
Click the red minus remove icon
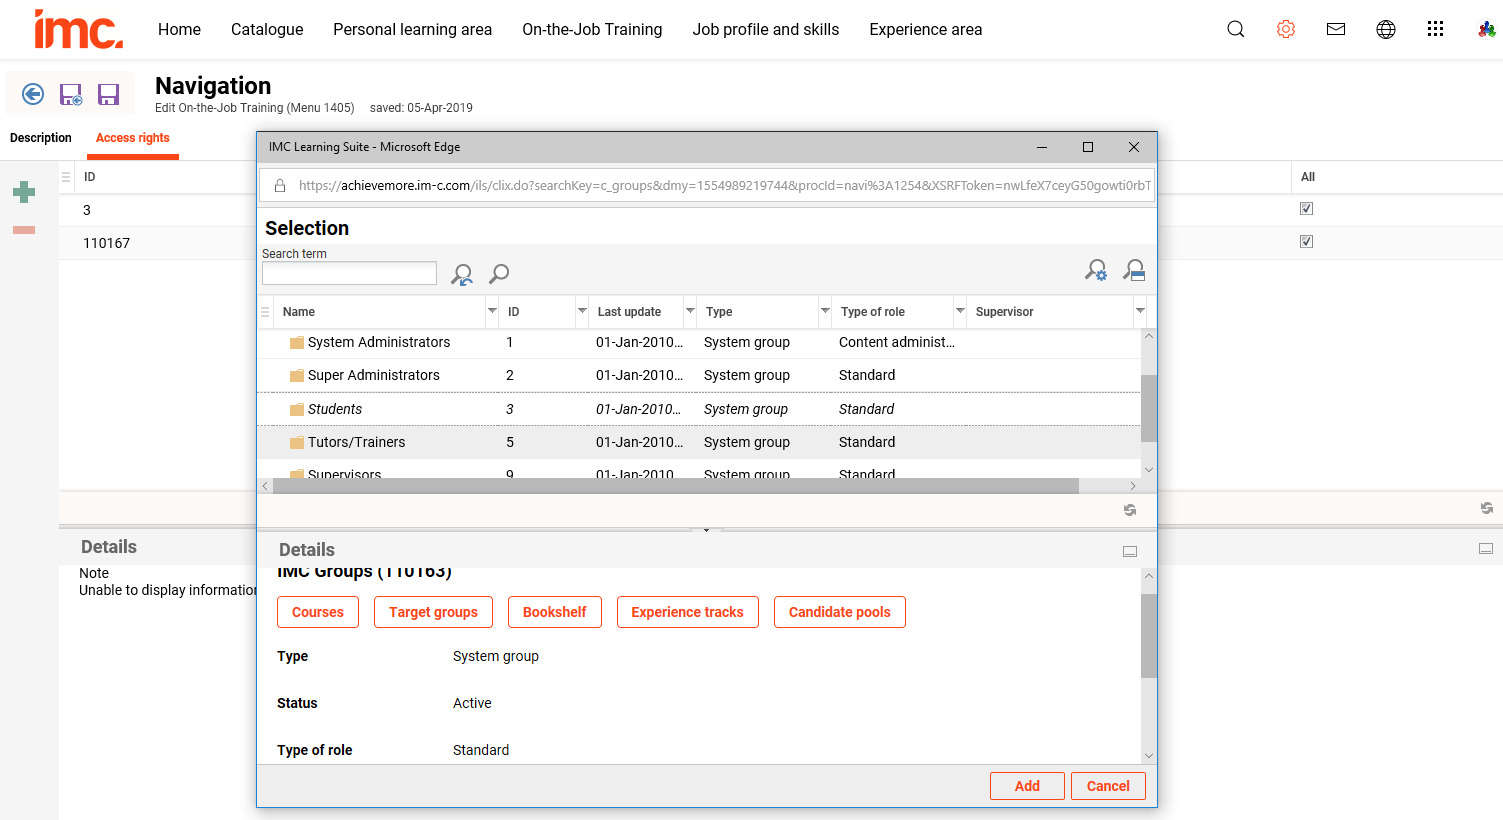[x=24, y=230]
